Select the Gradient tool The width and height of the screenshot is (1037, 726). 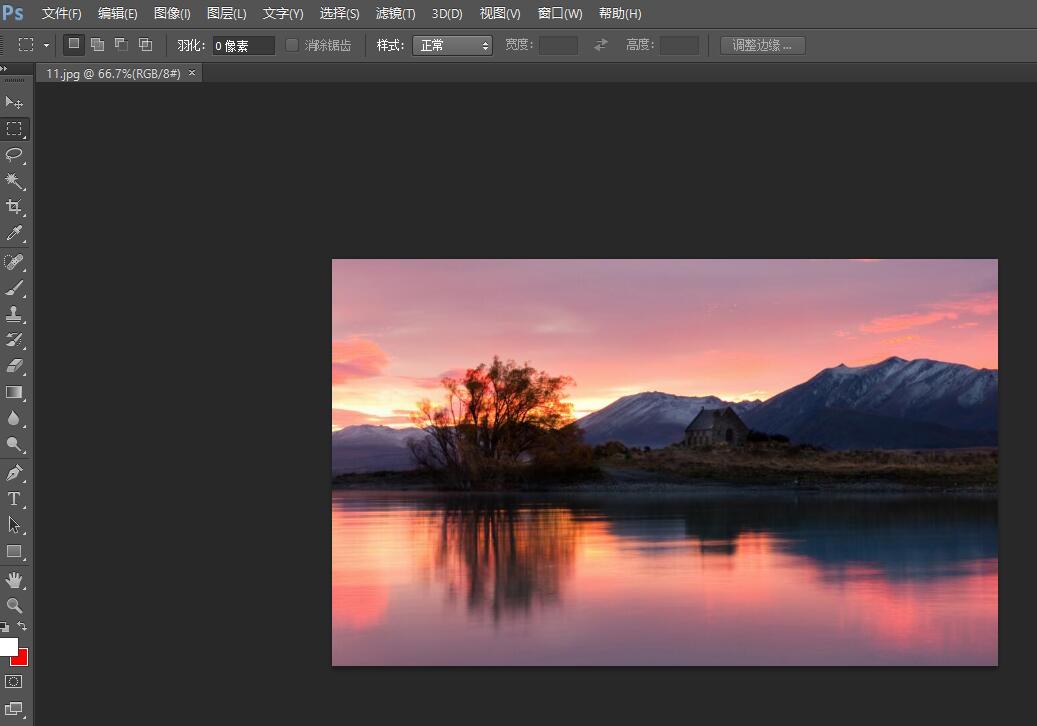pyautogui.click(x=14, y=392)
